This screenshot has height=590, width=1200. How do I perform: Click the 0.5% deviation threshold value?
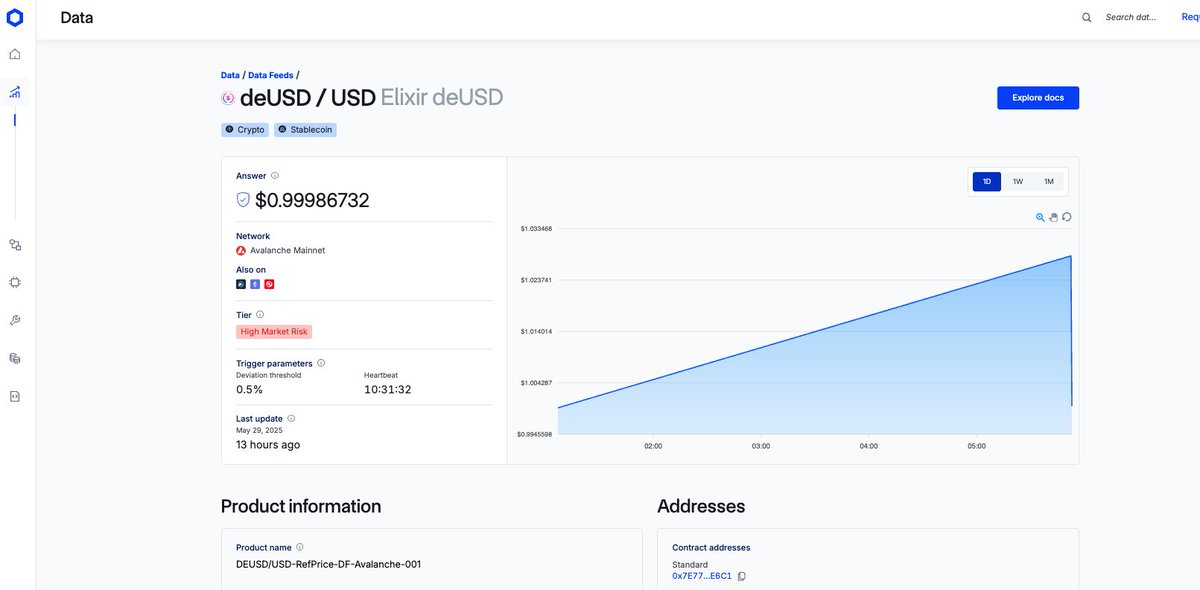[249, 389]
